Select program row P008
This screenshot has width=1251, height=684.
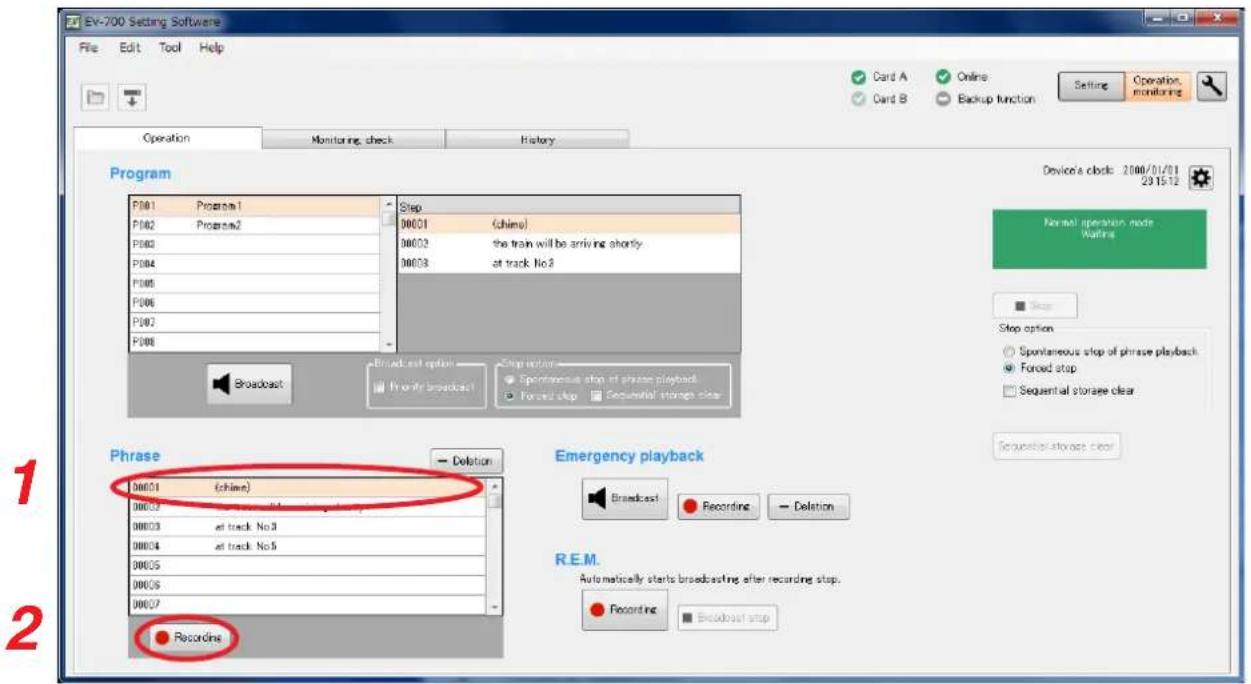(255, 341)
